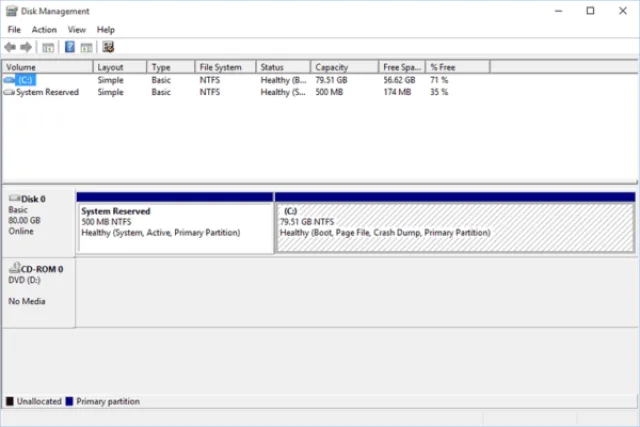640x427 pixels.
Task: Click the System Reserved volume drive icon
Action: pos(9,92)
